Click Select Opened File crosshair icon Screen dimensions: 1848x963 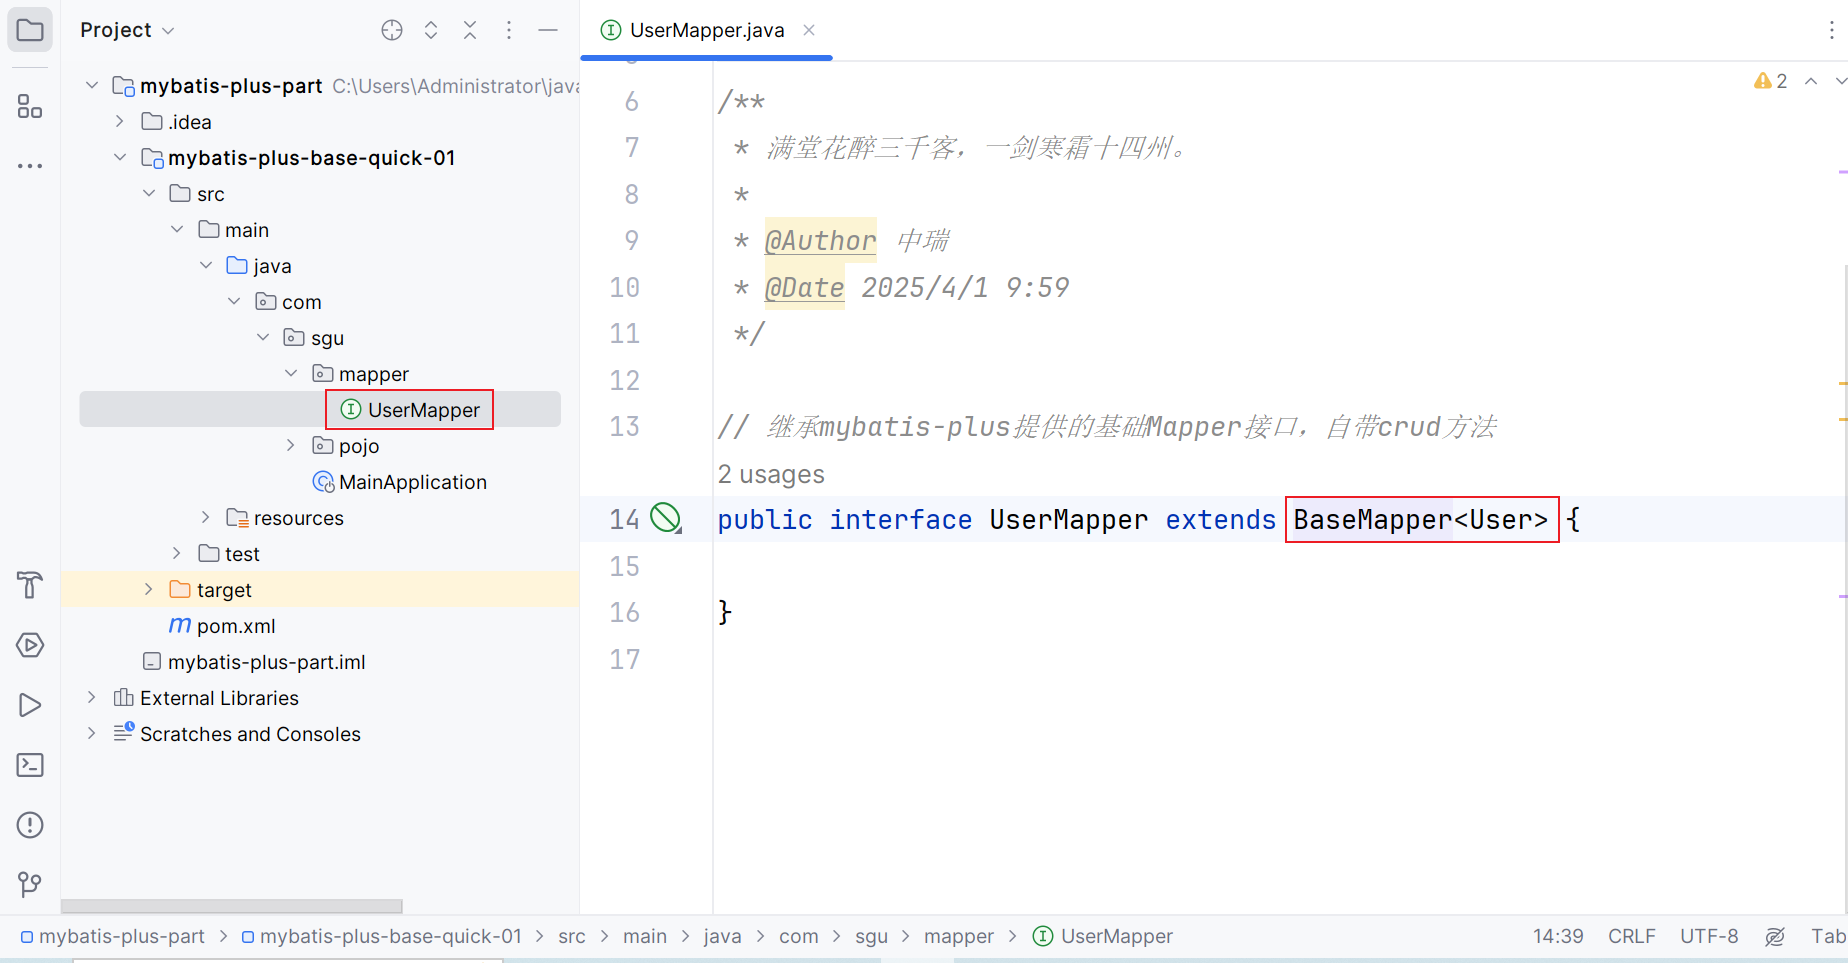(392, 30)
